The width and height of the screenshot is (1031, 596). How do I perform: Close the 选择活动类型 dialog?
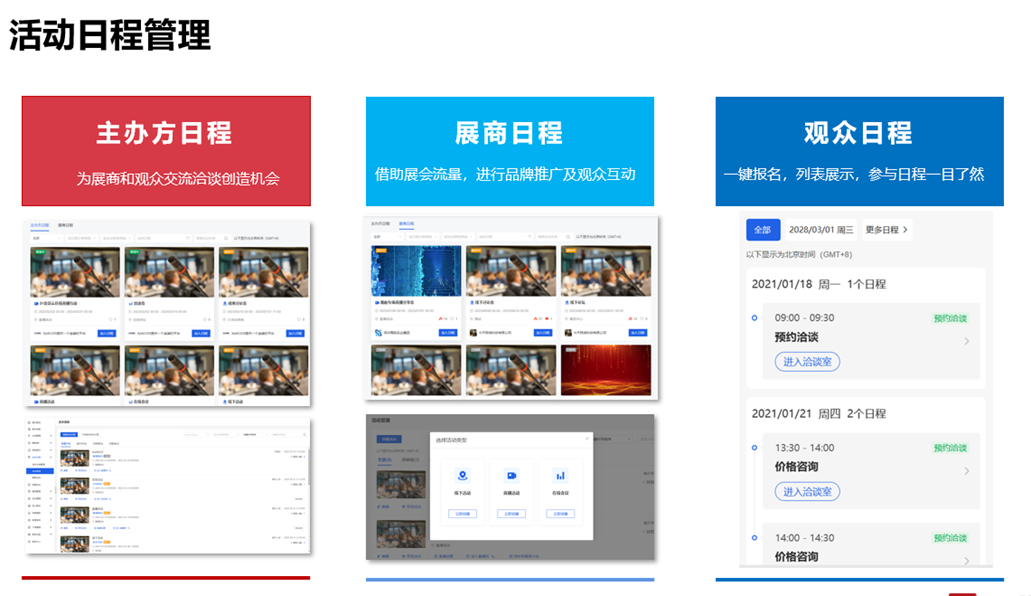[586, 439]
